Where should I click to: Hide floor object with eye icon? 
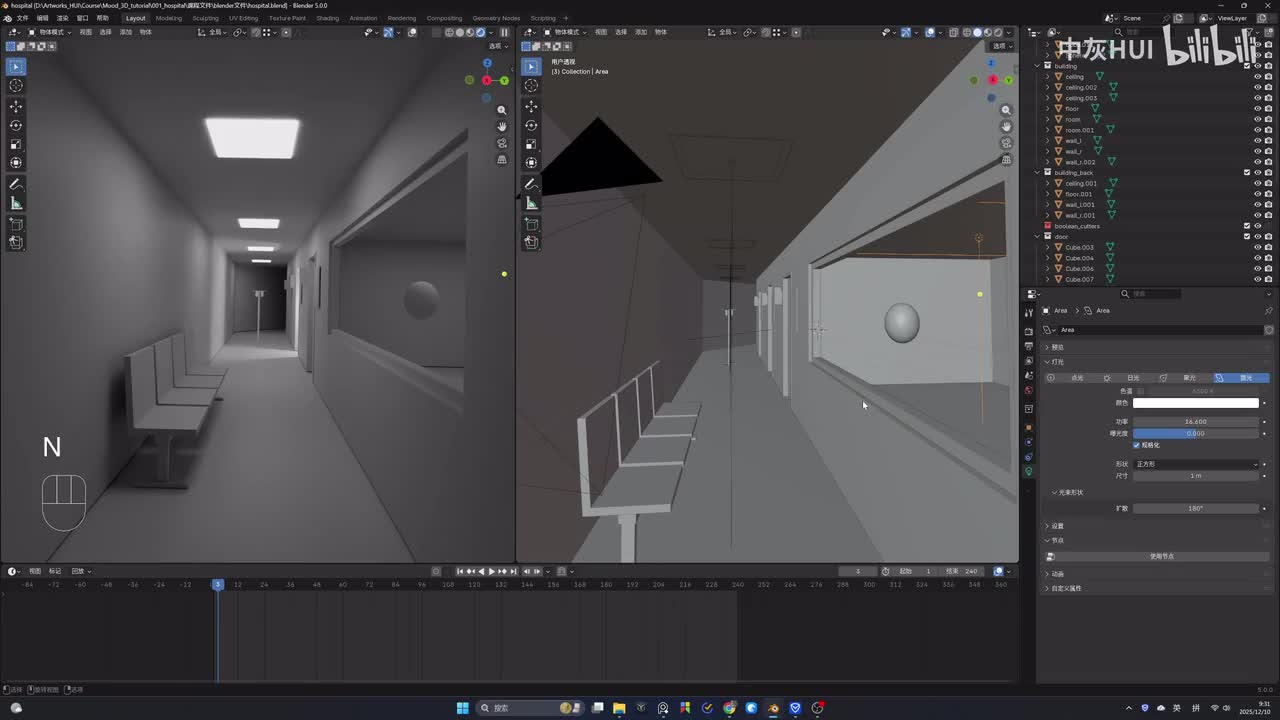coord(1258,109)
